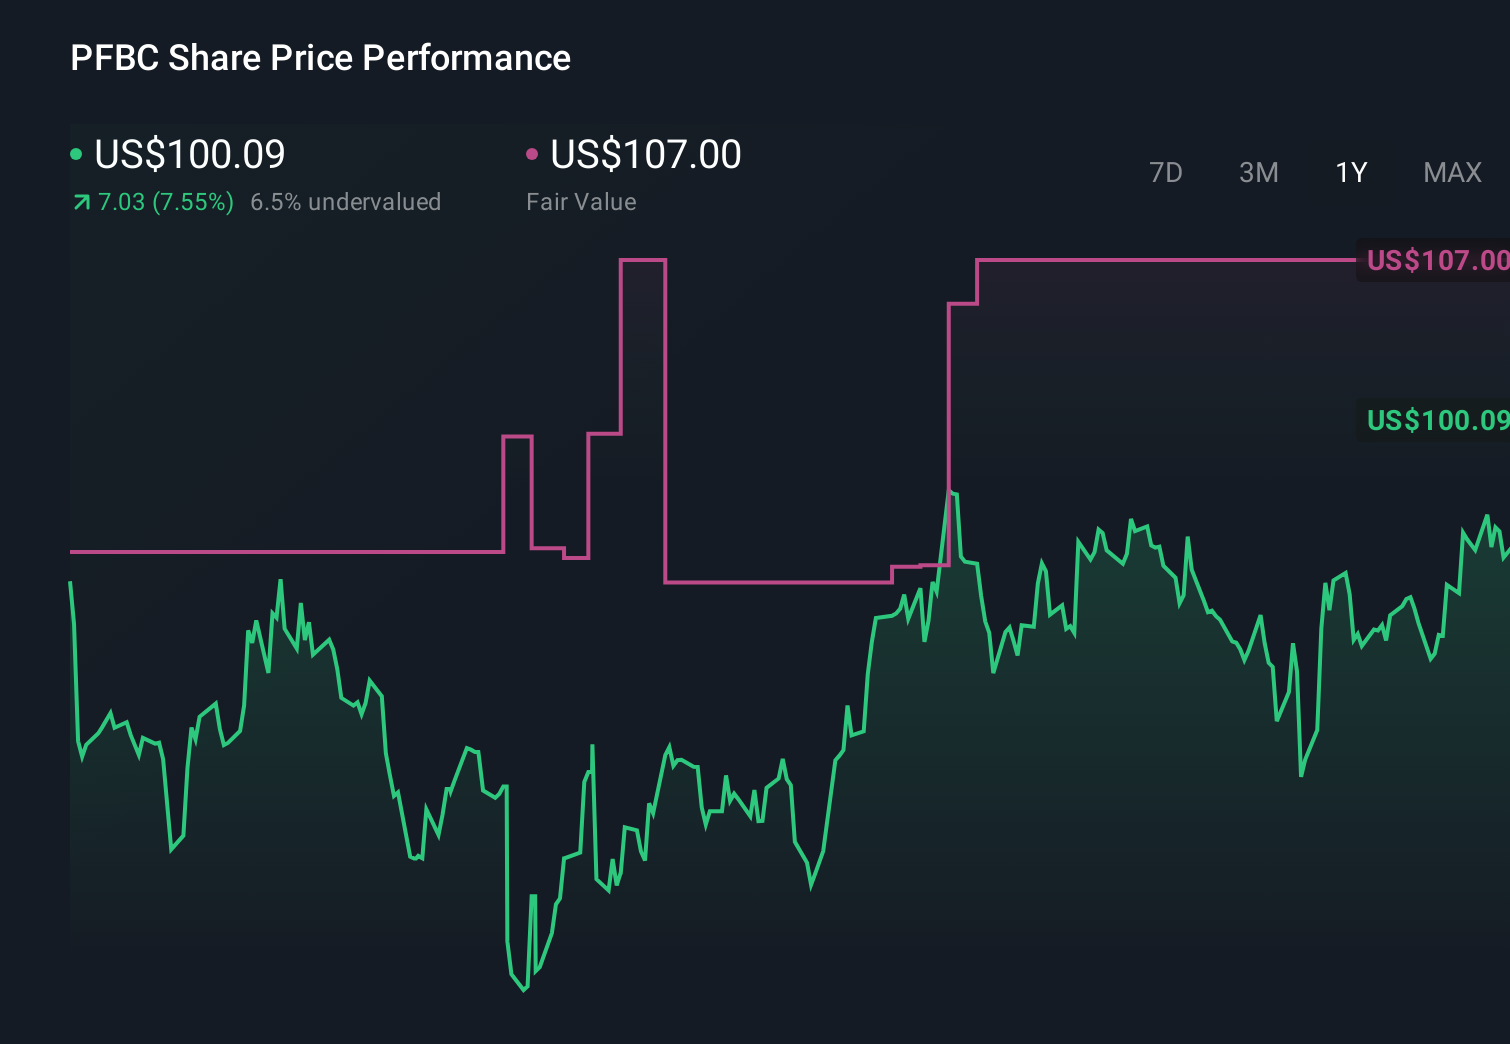
Task: Click the PFBC Share Price Performance title
Action: tap(319, 57)
